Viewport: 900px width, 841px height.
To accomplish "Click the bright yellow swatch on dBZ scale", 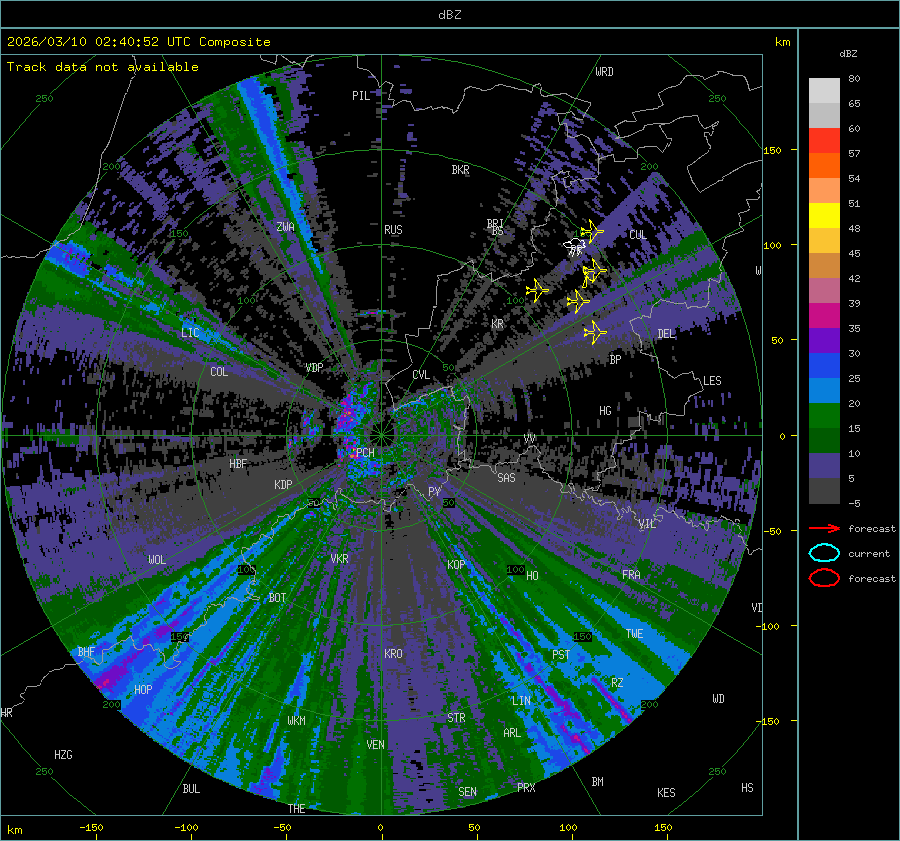I will (x=824, y=215).
